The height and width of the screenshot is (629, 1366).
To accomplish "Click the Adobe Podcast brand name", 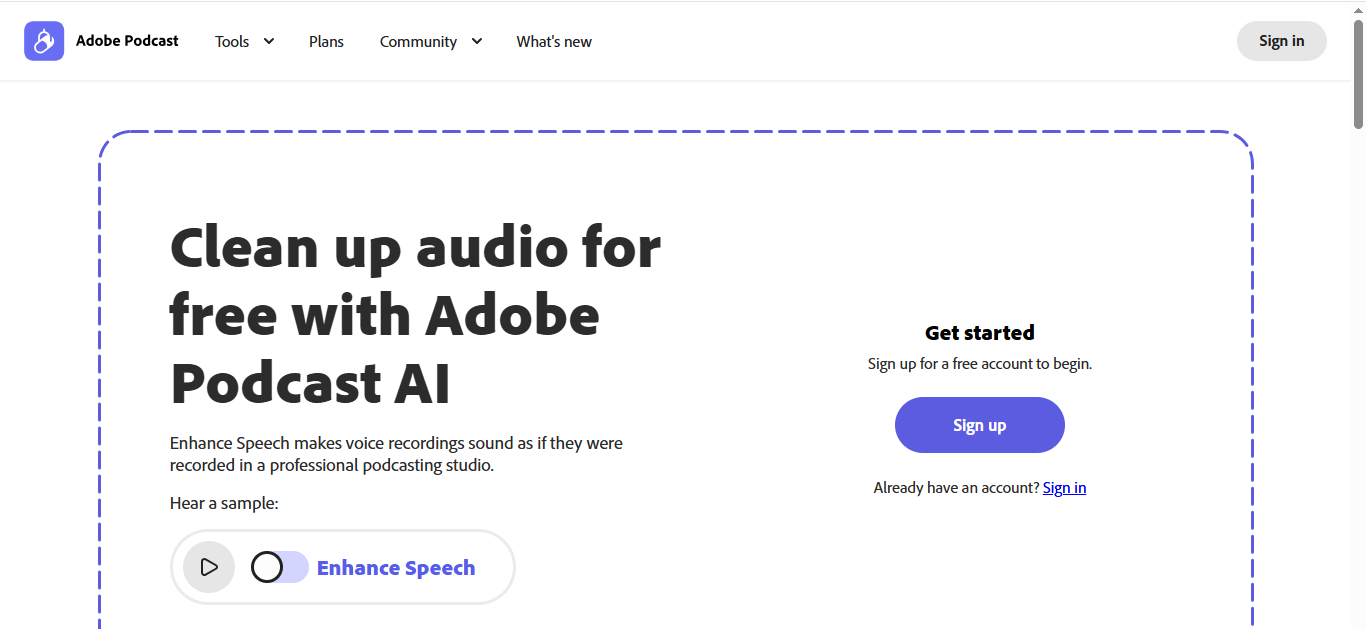I will (127, 41).
